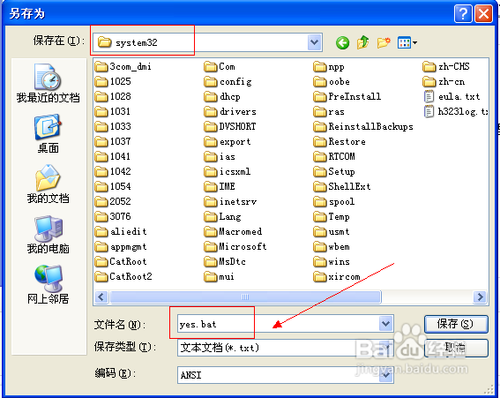500x398 pixels.
Task: Click 保存 (Save) button
Action: click(456, 324)
